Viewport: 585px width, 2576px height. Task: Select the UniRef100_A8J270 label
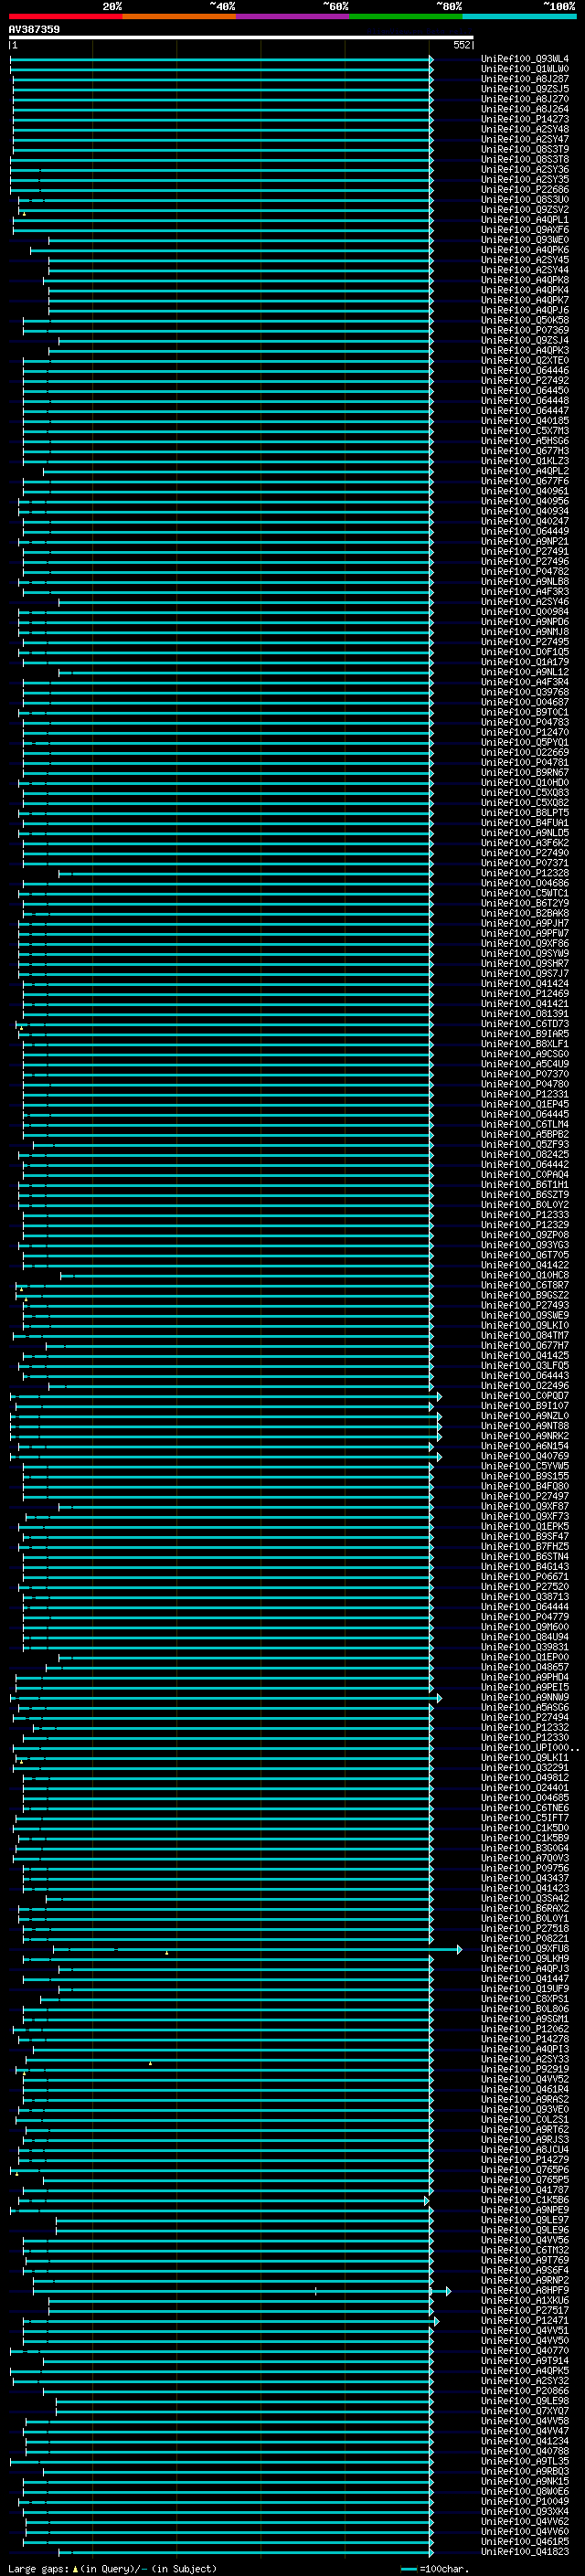[x=525, y=99]
